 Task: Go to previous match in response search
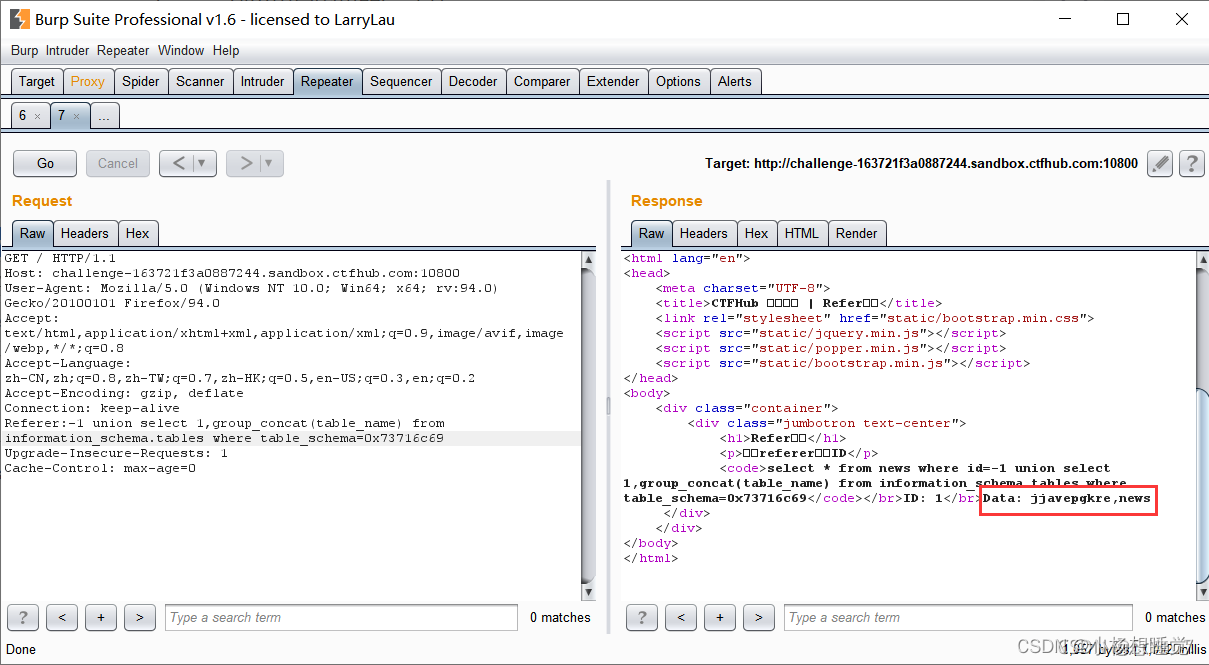pos(681,617)
